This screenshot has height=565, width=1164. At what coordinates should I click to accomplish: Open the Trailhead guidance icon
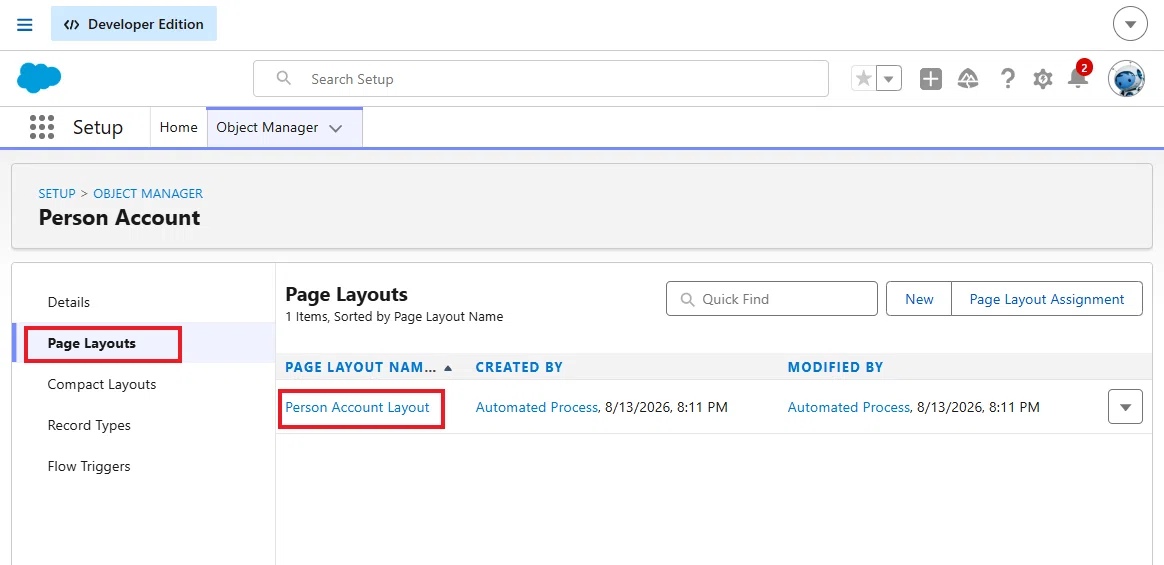(968, 79)
